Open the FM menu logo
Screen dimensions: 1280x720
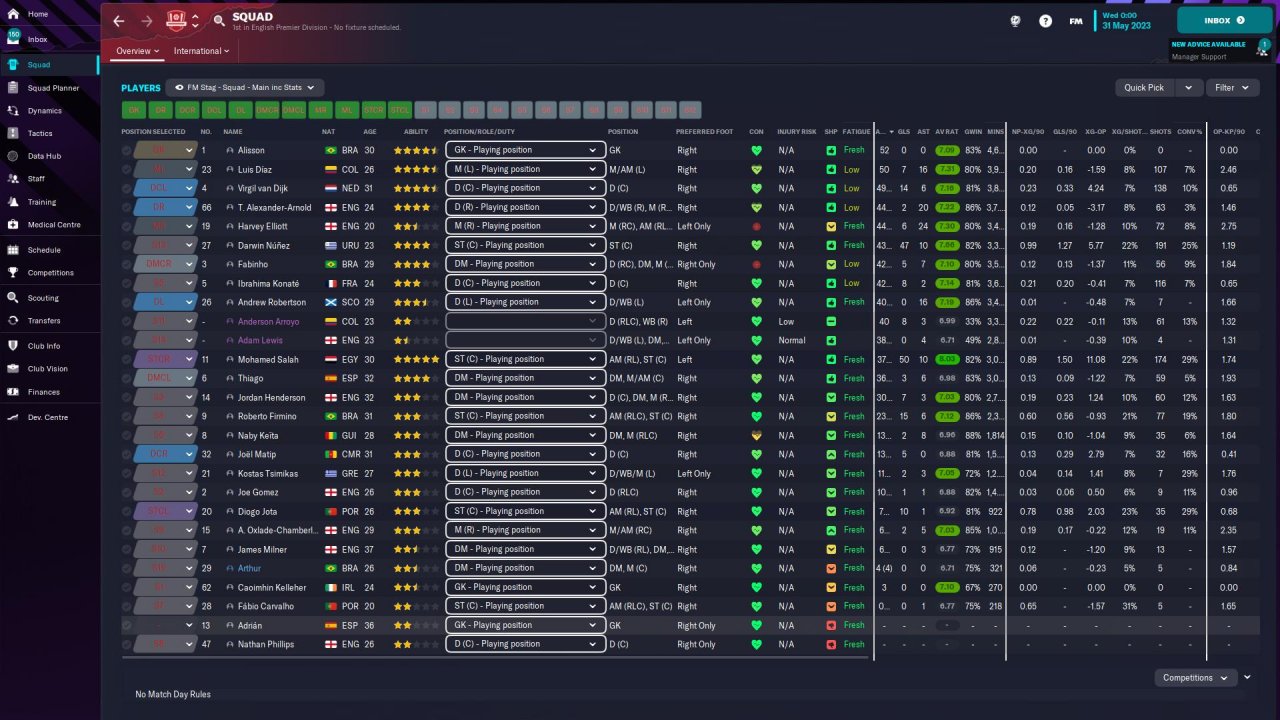1076,20
